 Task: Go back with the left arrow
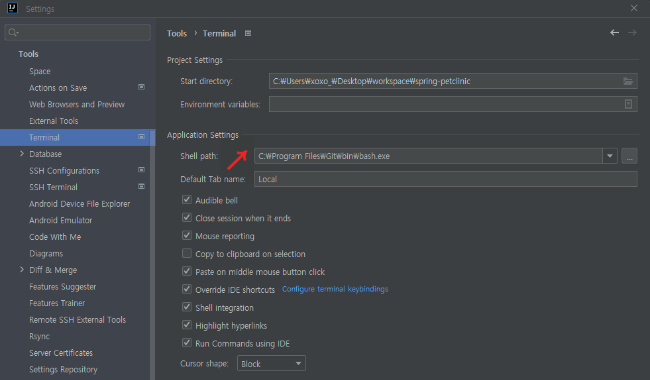[x=614, y=32]
